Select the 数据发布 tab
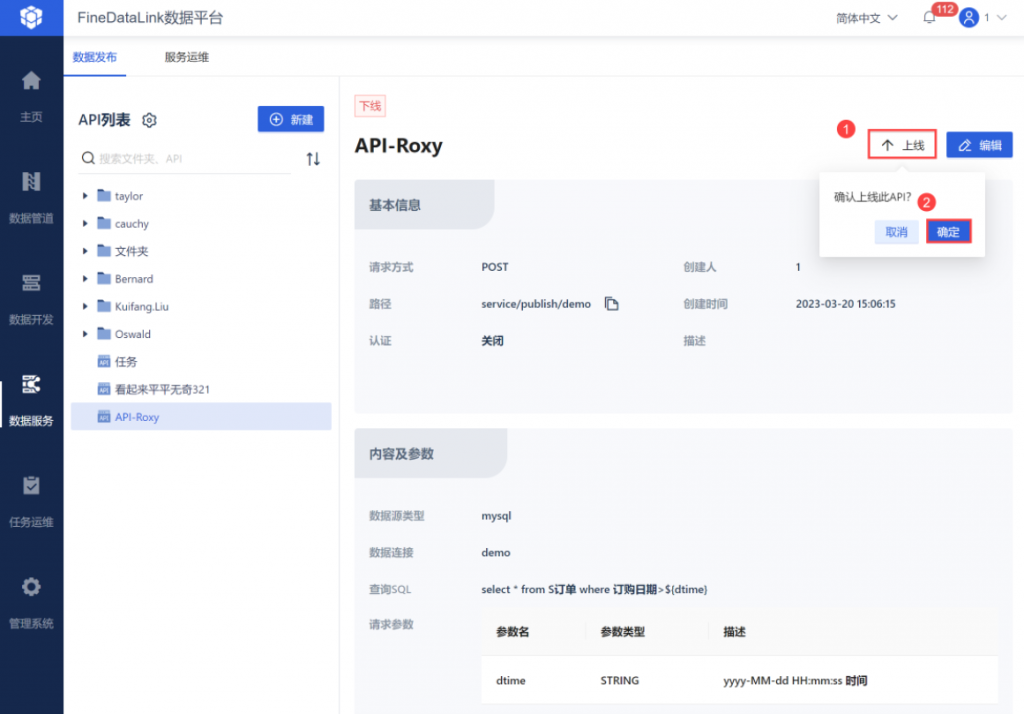Viewport: 1024px width, 714px height. [95, 57]
